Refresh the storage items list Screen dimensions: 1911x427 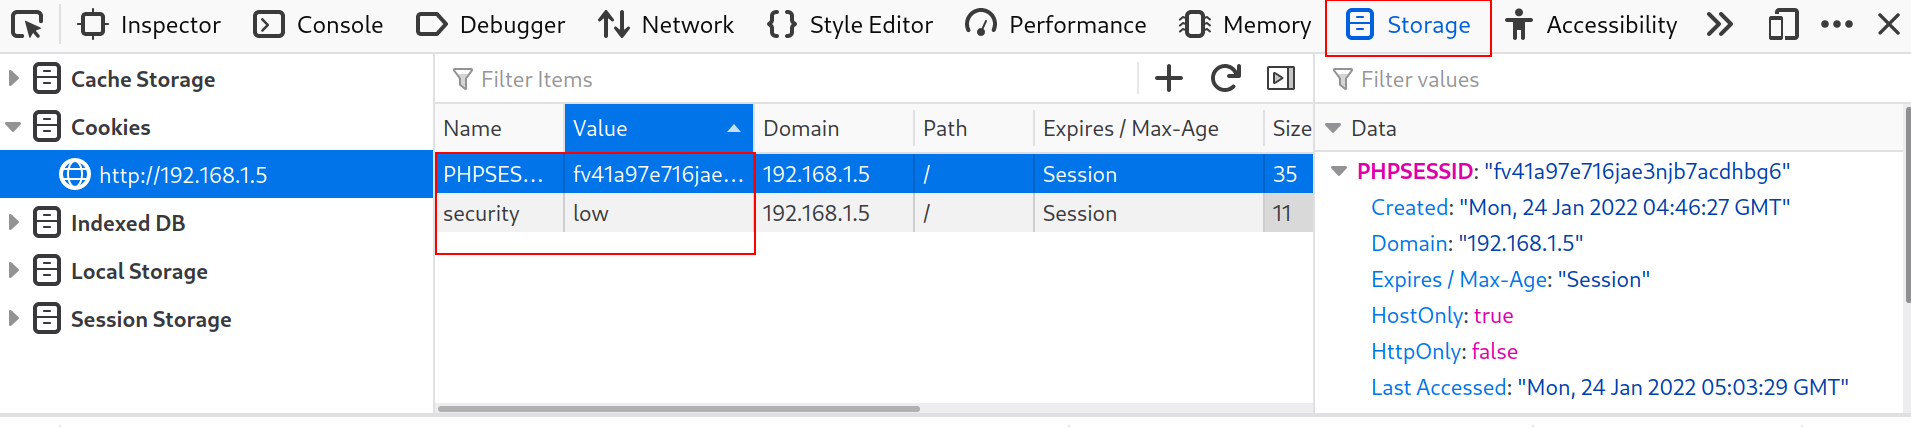1225,78
